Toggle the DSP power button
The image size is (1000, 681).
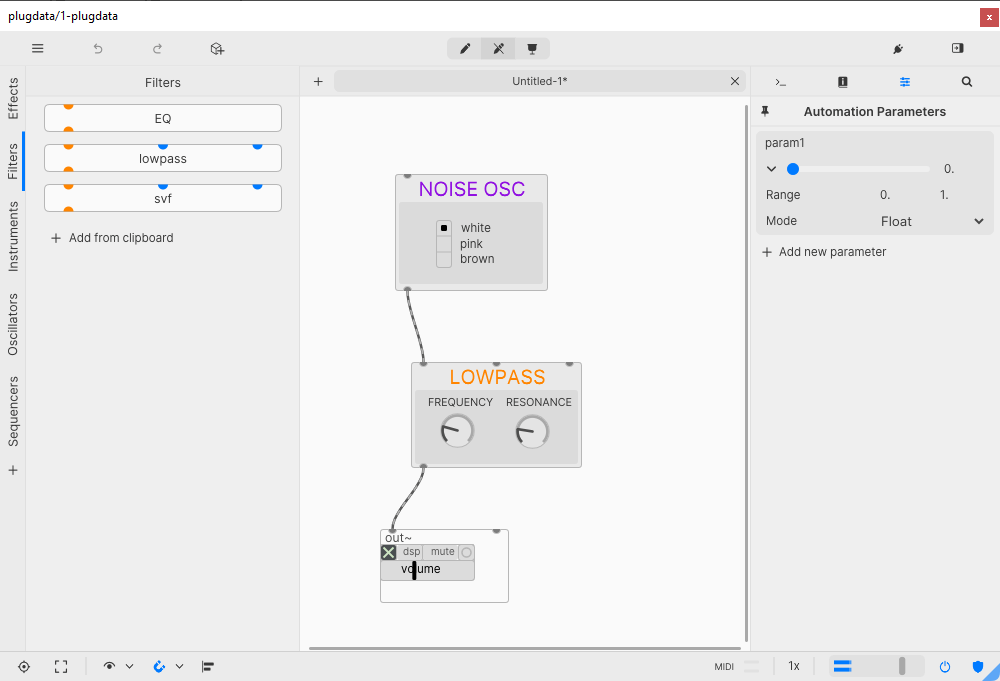click(945, 666)
